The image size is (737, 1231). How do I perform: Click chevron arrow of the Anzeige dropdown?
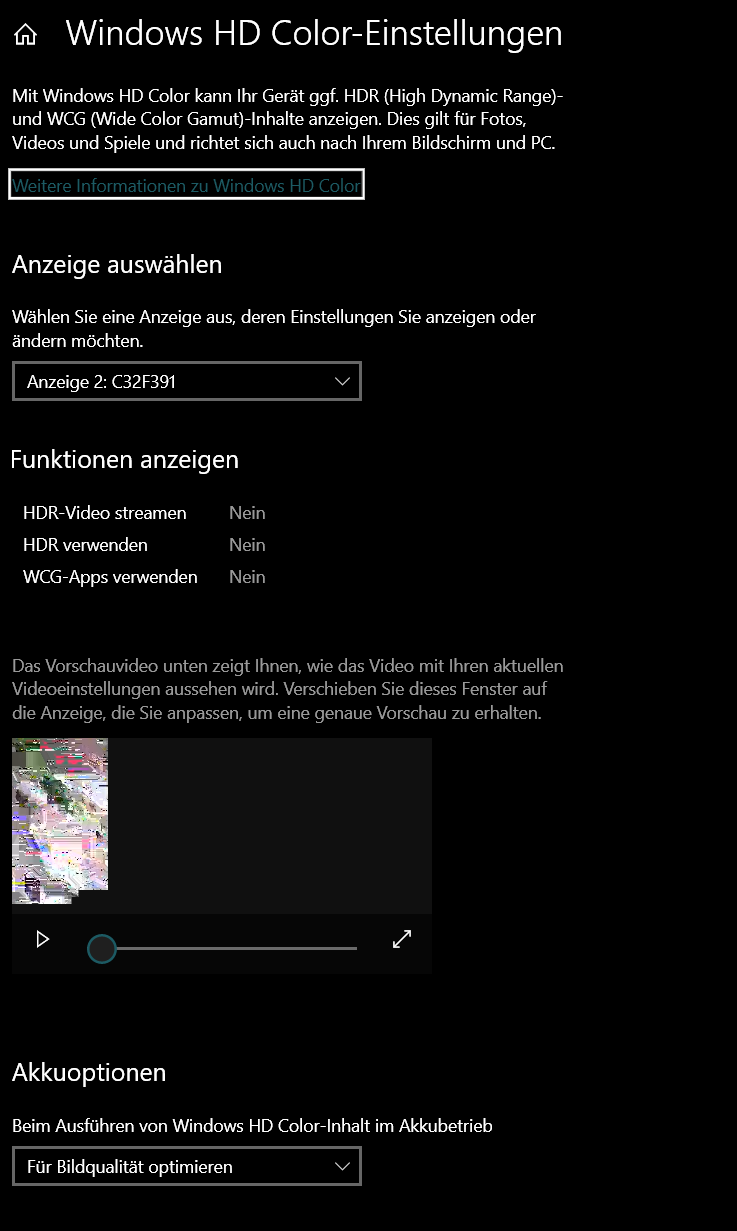(x=342, y=381)
